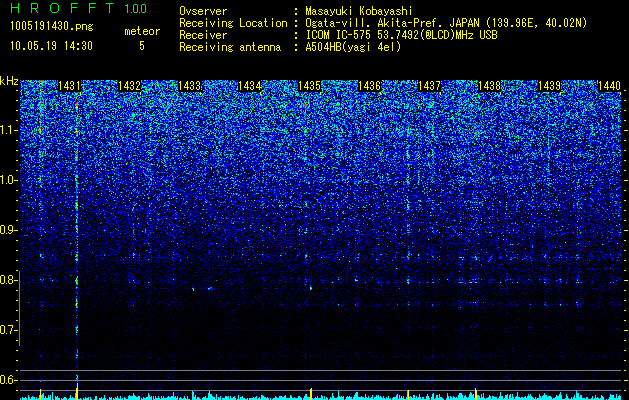The width and height of the screenshot is (629, 400).
Task: Click the 1434 time marker
Action: 250,86
